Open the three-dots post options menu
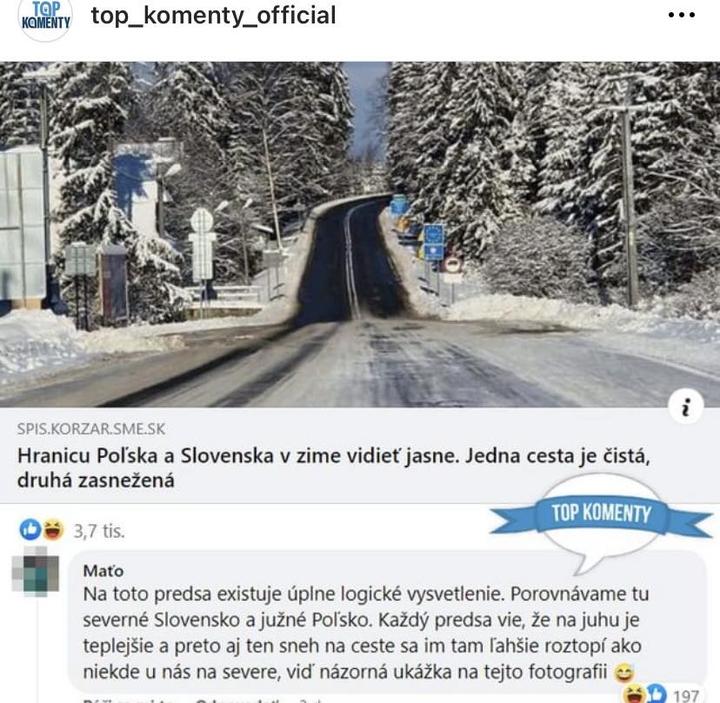 (x=681, y=15)
